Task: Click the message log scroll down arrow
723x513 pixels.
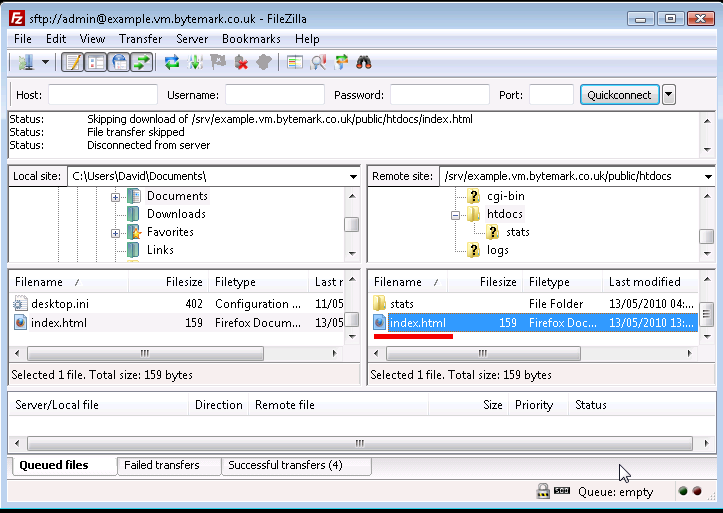Action: pos(707,149)
